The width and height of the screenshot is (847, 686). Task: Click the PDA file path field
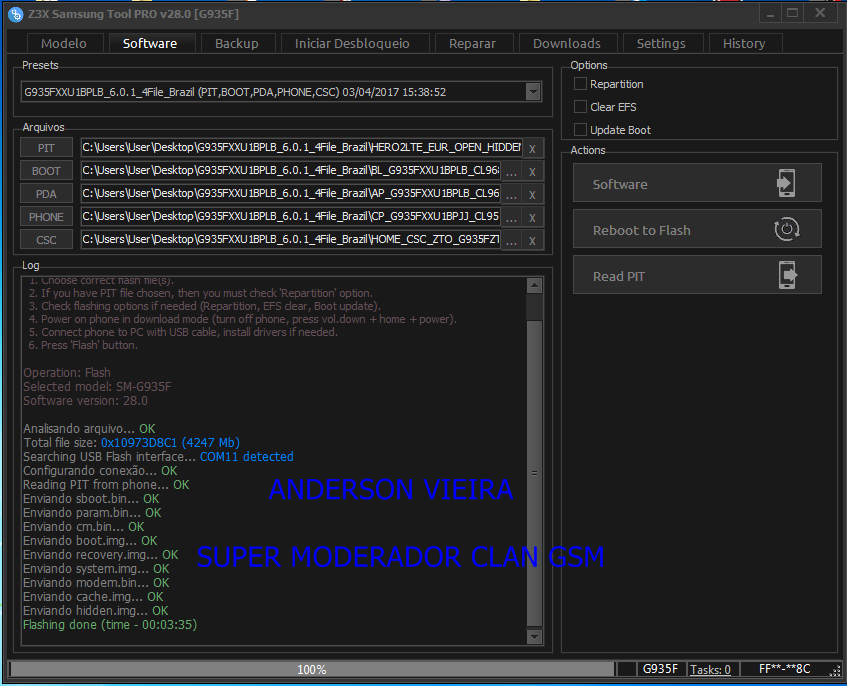pyautogui.click(x=291, y=193)
